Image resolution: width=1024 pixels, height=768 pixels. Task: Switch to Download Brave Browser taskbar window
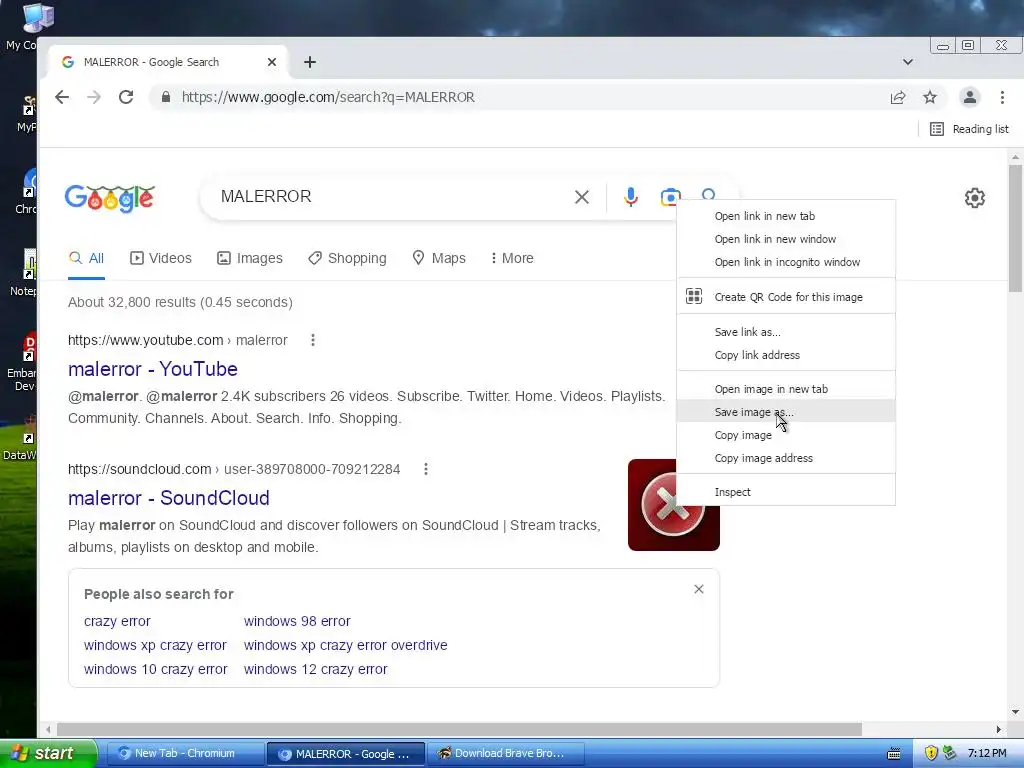pos(504,754)
